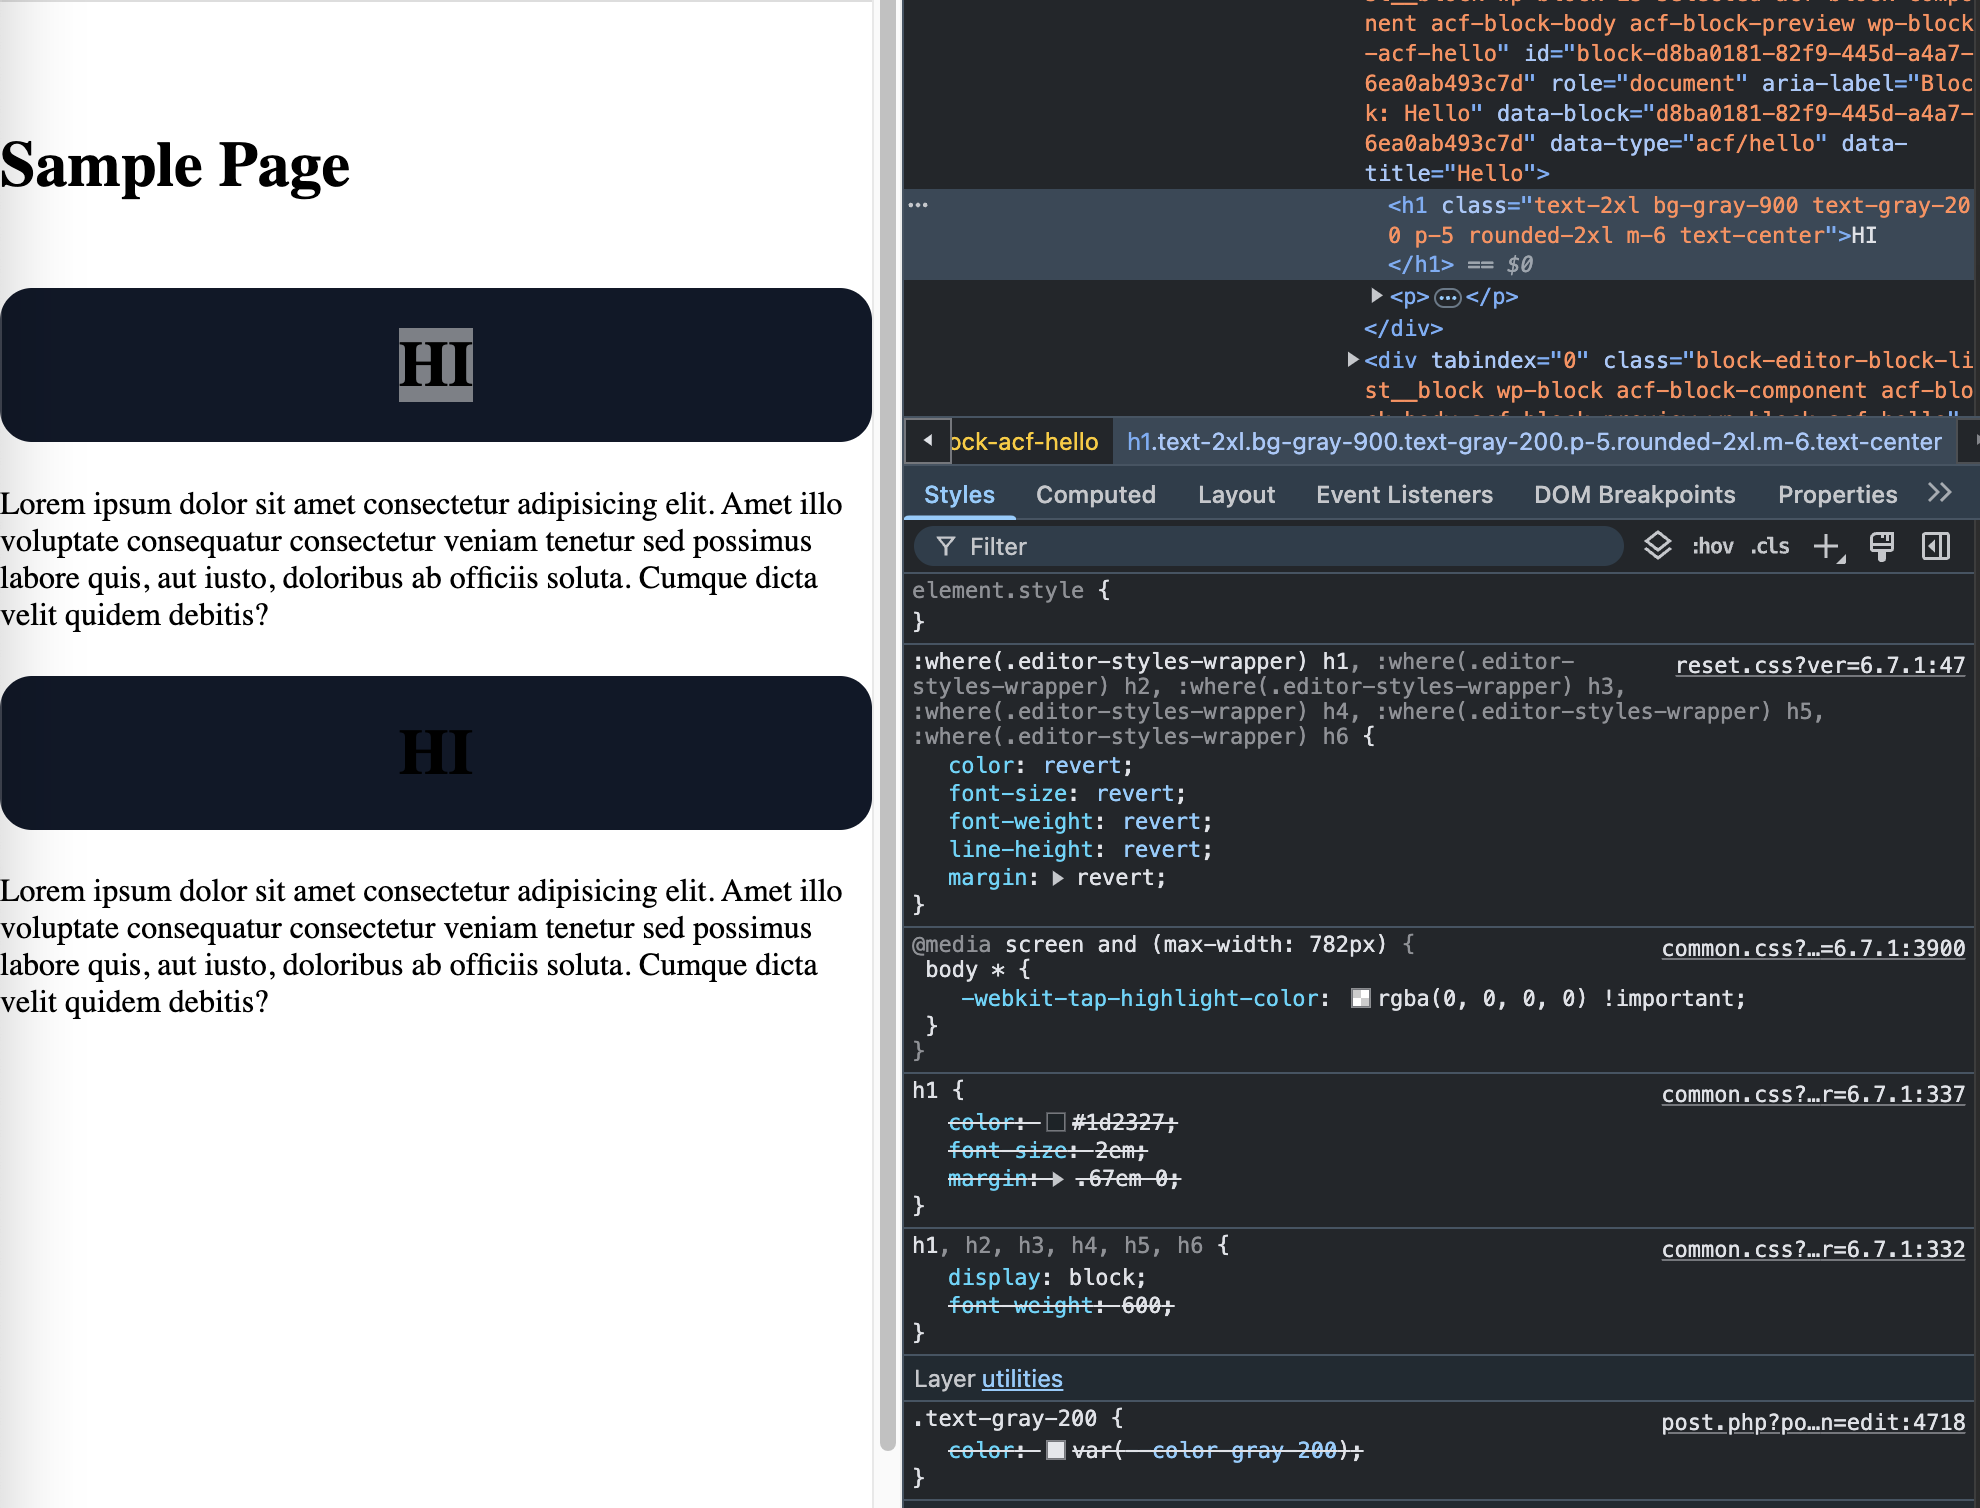Toggle the .cls element classes panel
This screenshot has height=1508, width=1980.
pos(1770,546)
